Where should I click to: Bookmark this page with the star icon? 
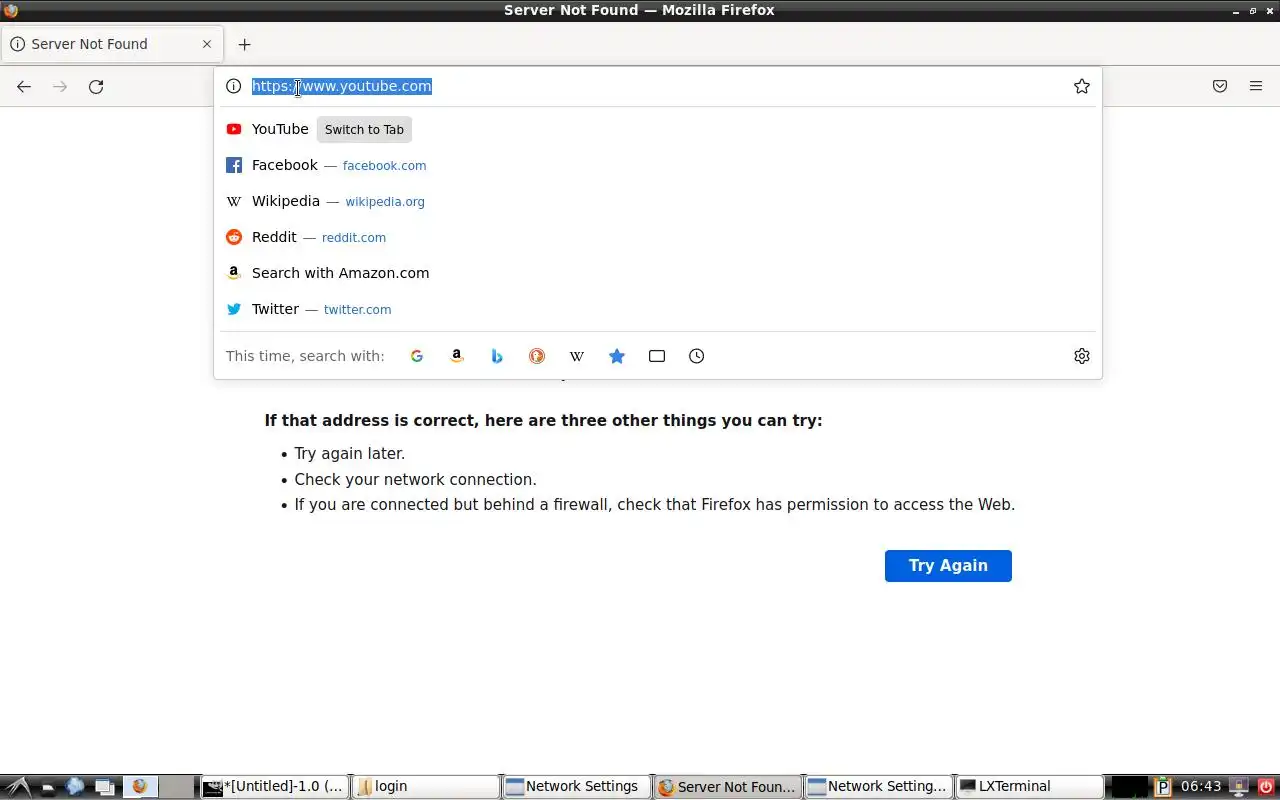tap(1082, 86)
